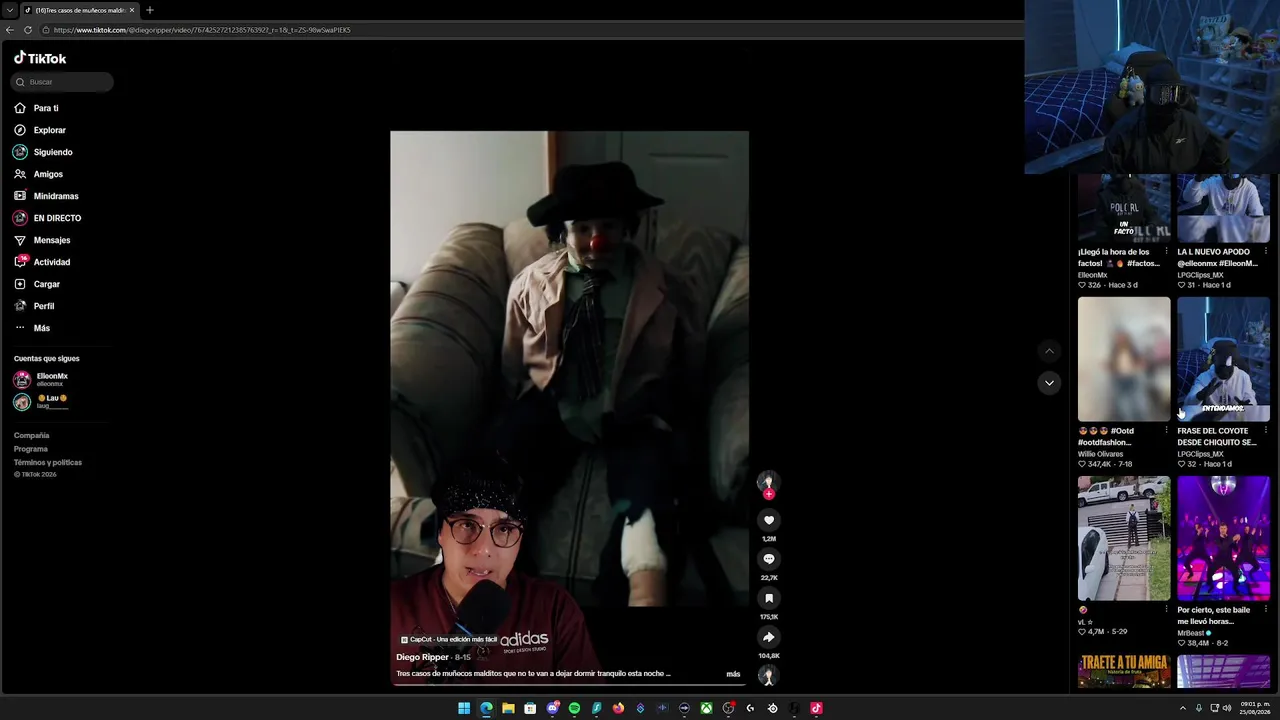Open options for '¡Llegó la hora' video

point(1166,252)
